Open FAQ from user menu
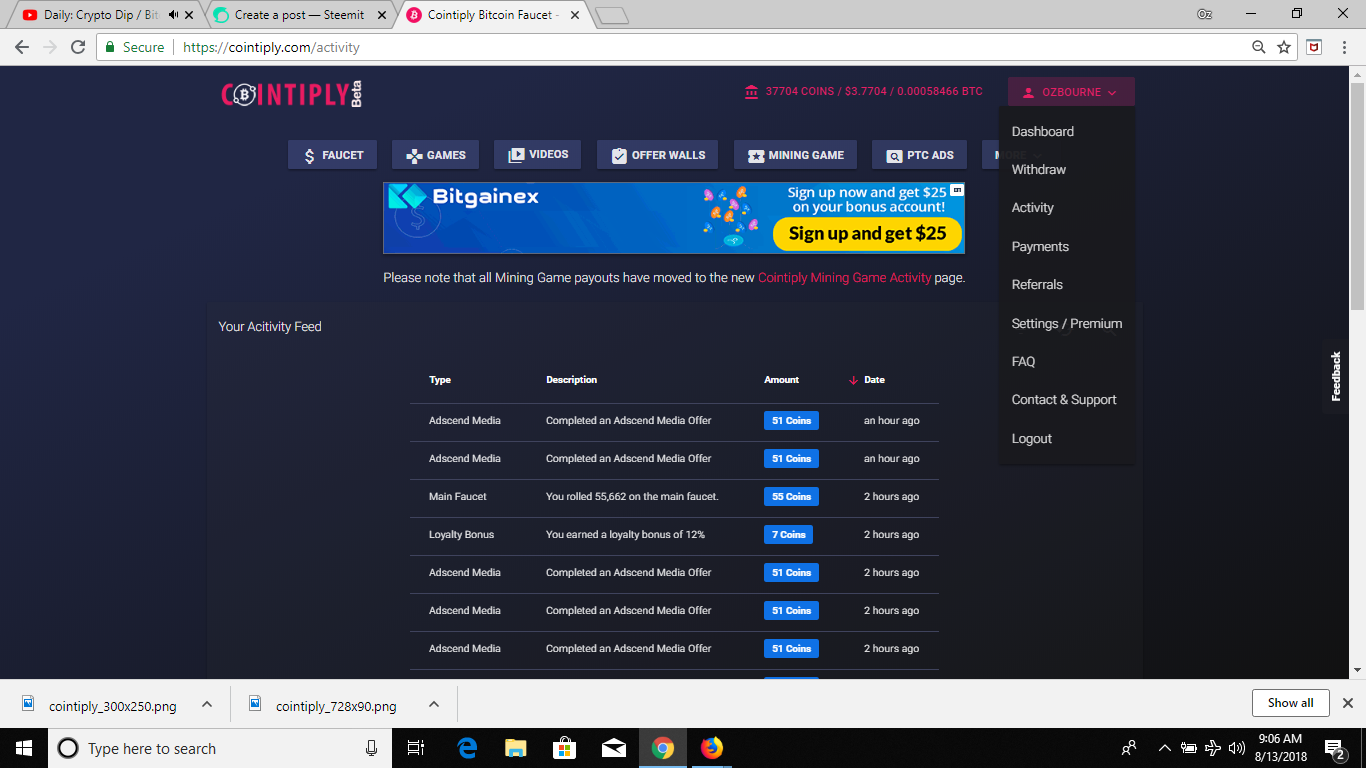The width and height of the screenshot is (1366, 768). (1023, 362)
